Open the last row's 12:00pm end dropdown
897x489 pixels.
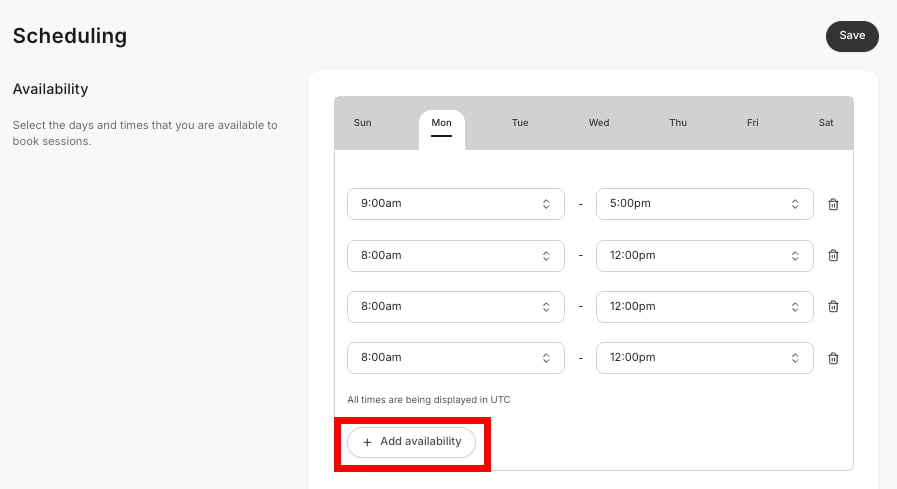tap(704, 357)
